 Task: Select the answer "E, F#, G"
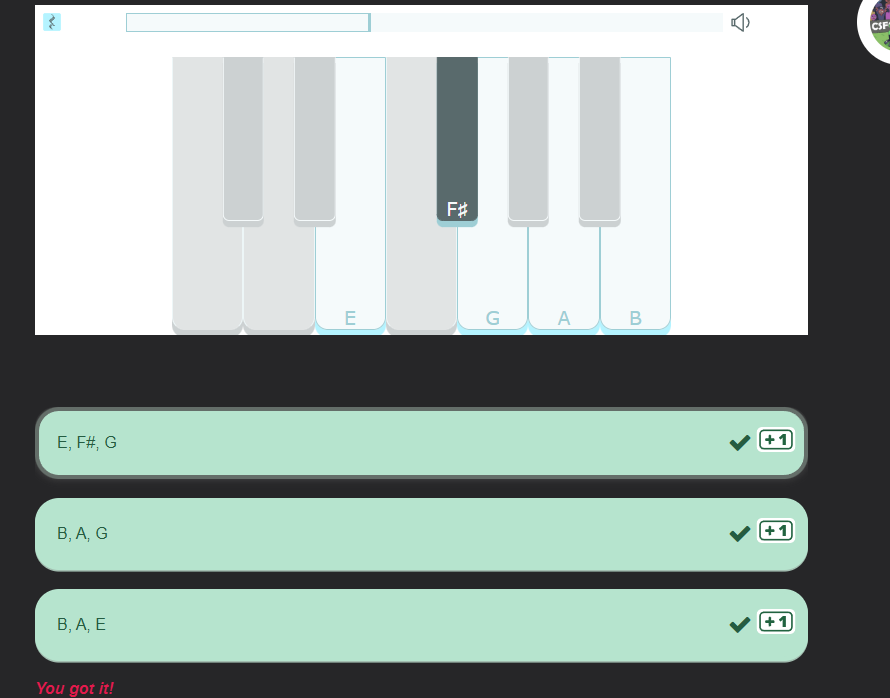[x=421, y=443]
